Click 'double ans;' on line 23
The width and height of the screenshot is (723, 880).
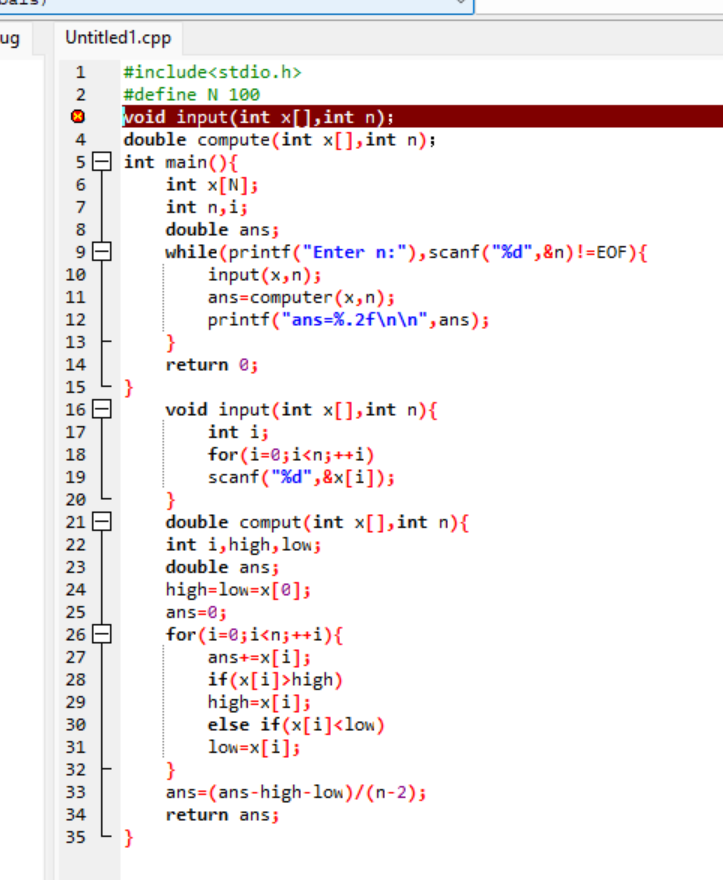pos(222,567)
